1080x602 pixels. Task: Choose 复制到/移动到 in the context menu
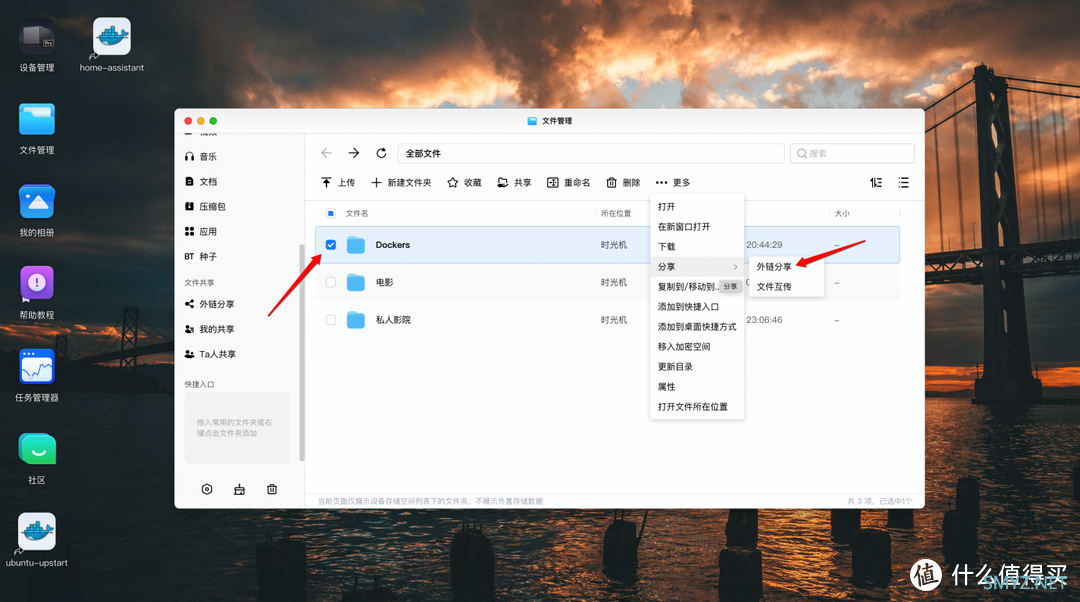click(x=697, y=287)
